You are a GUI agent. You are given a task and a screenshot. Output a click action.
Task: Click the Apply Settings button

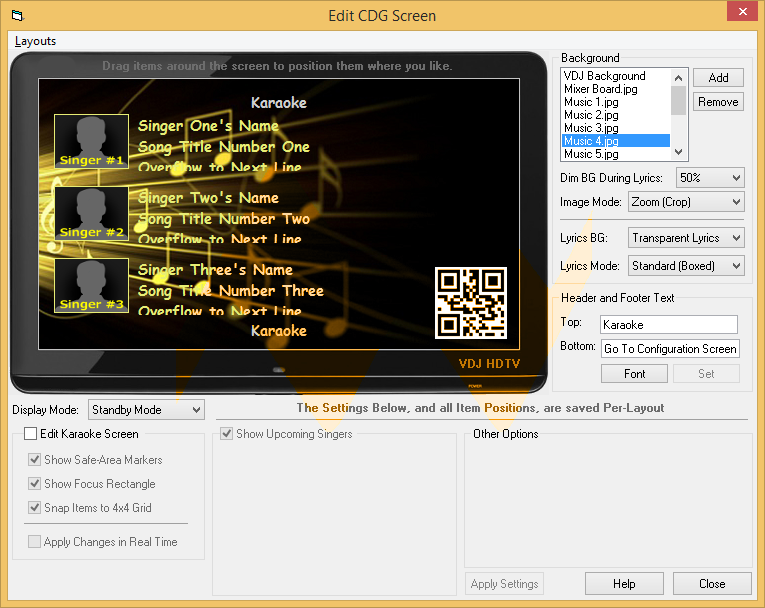point(504,584)
